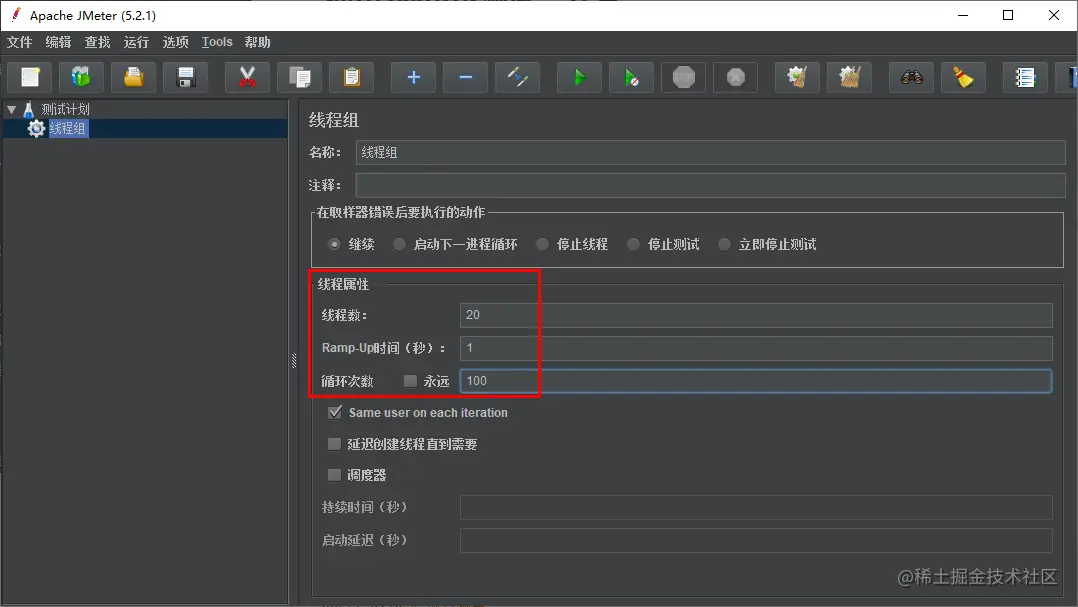The width and height of the screenshot is (1078, 607).
Task: Enable 延迟创建线程直到需要 checkbox
Action: coord(334,444)
